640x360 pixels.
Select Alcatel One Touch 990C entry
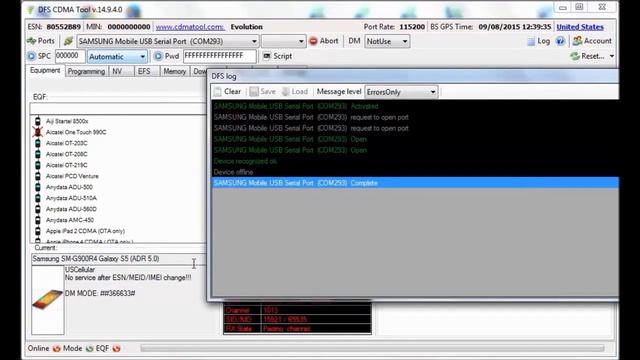[x=76, y=132]
